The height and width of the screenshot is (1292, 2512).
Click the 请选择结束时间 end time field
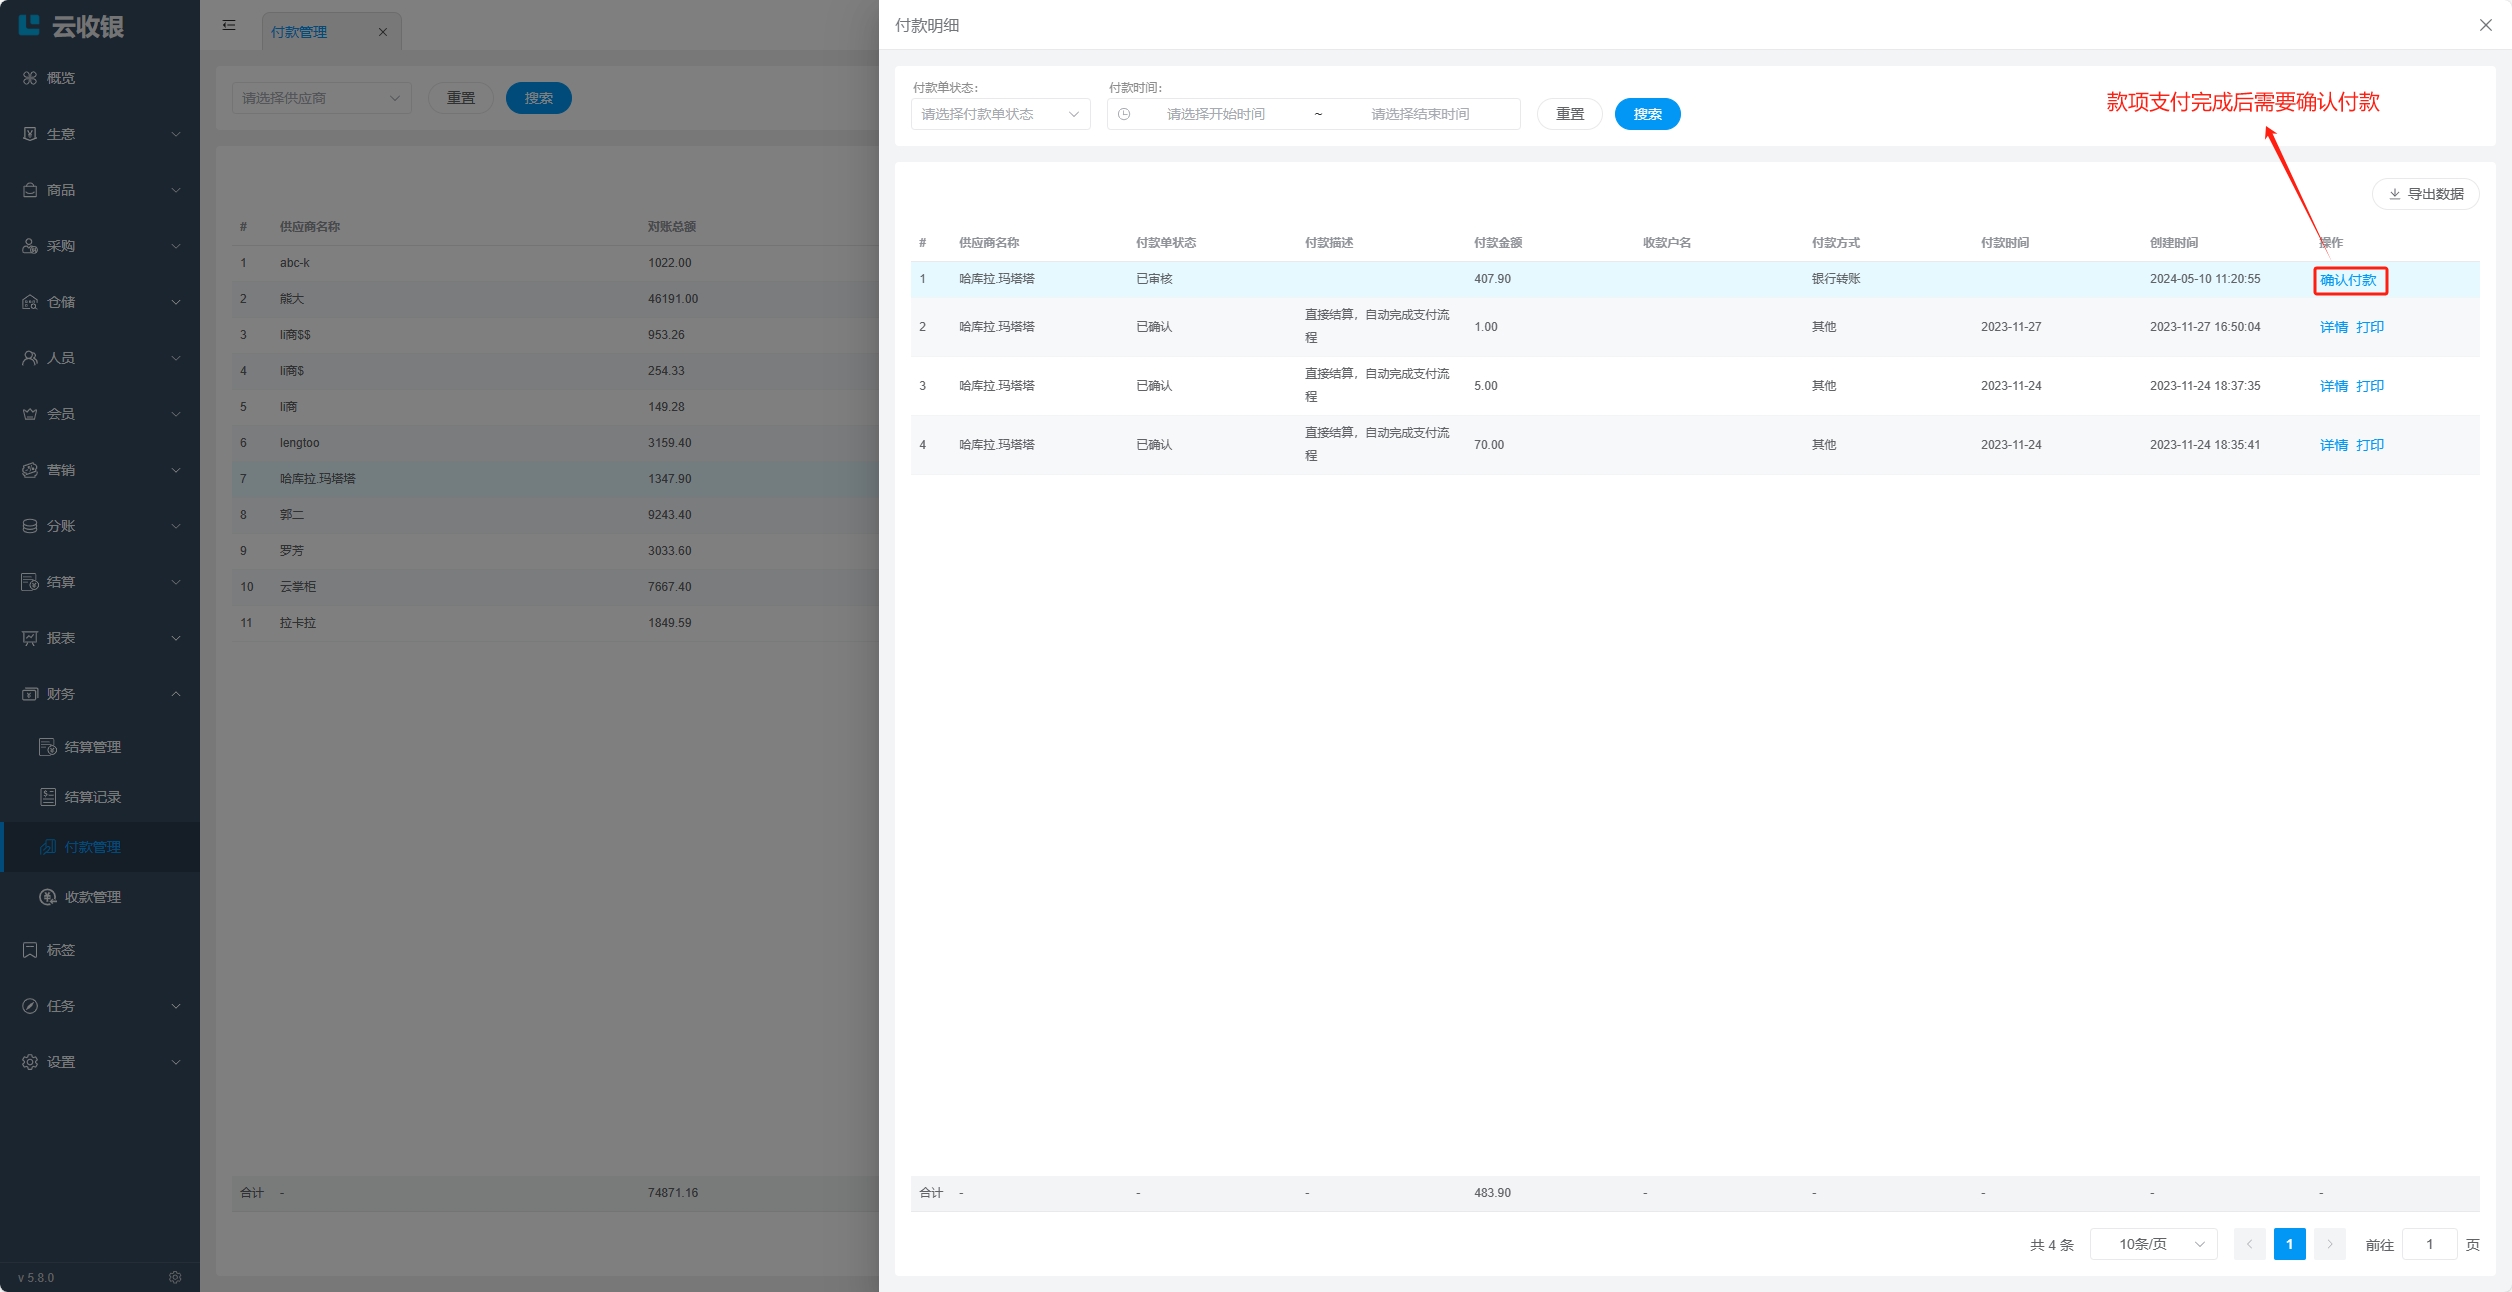pos(1420,114)
